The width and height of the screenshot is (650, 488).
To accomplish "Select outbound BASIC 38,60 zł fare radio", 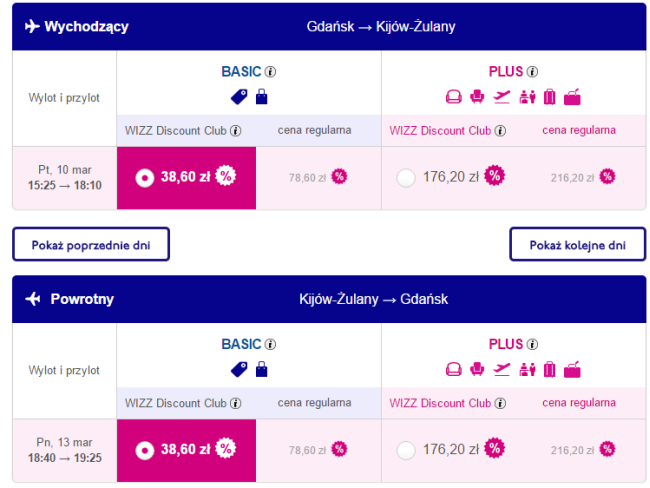I will pos(144,178).
